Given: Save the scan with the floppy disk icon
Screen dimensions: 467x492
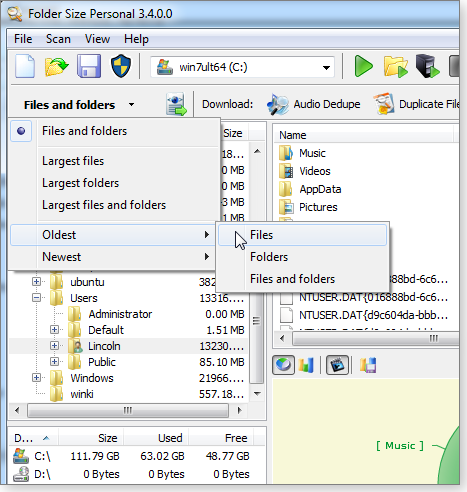Looking at the screenshot, I should coord(89,66).
